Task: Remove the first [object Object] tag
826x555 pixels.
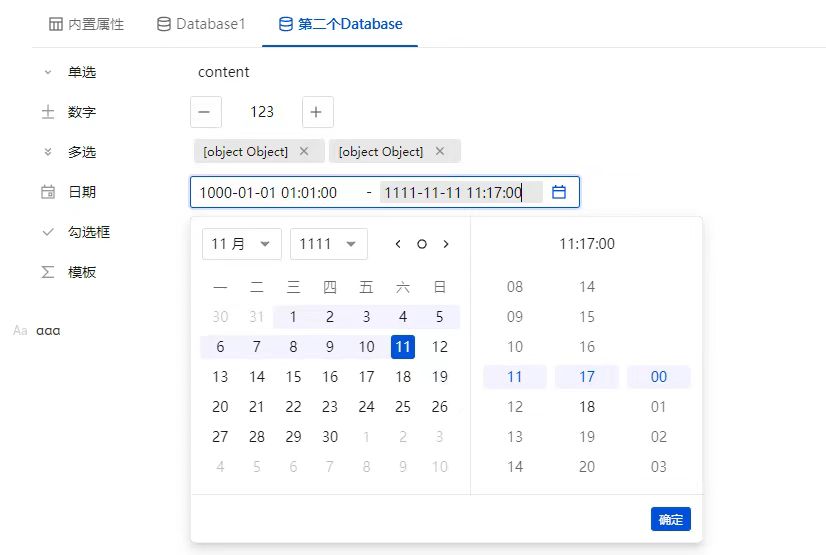Action: point(304,151)
